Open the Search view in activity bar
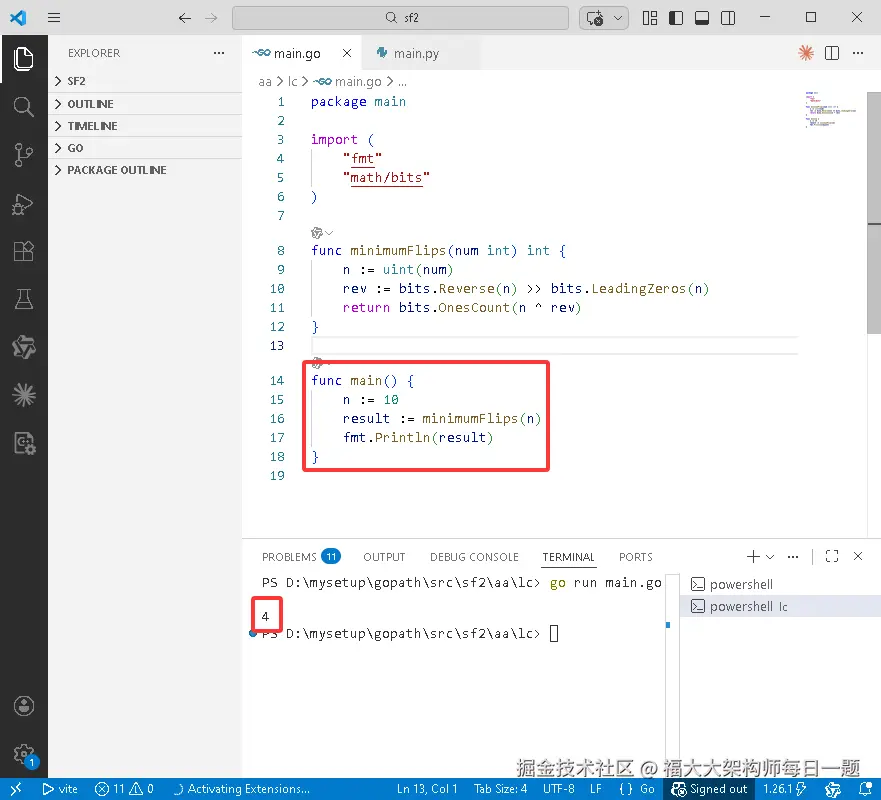881x800 pixels. [23, 107]
